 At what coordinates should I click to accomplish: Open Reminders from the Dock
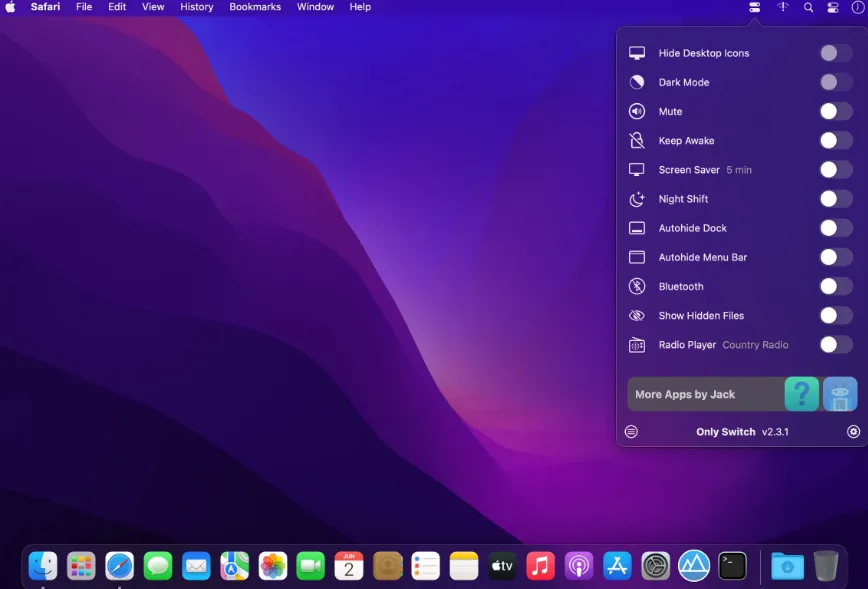coord(426,566)
